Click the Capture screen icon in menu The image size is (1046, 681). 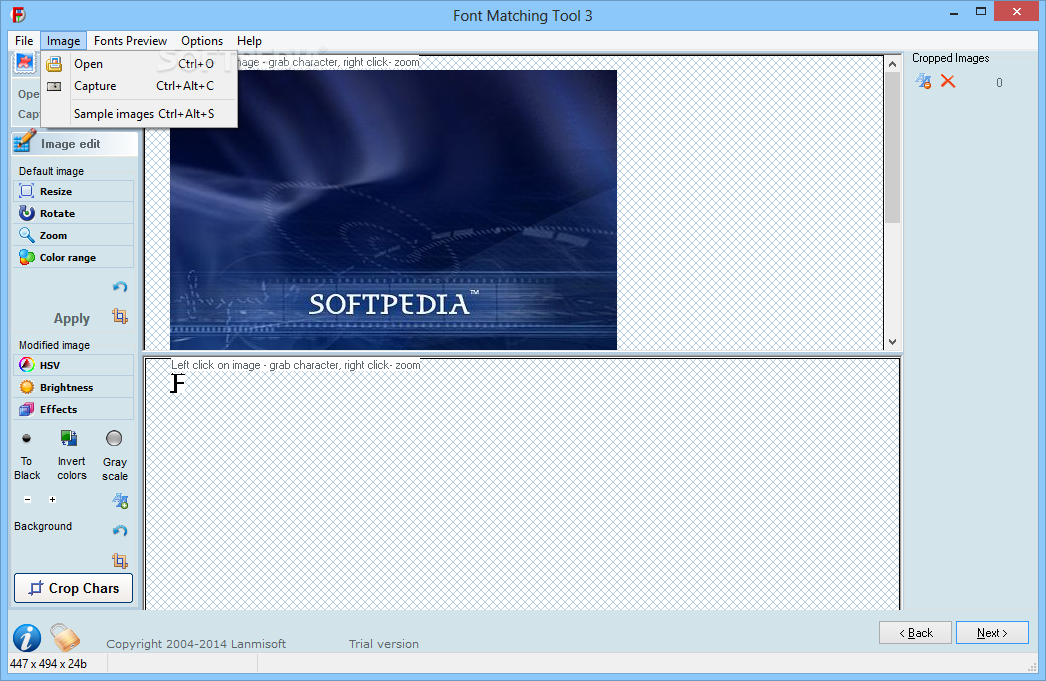pyautogui.click(x=54, y=86)
